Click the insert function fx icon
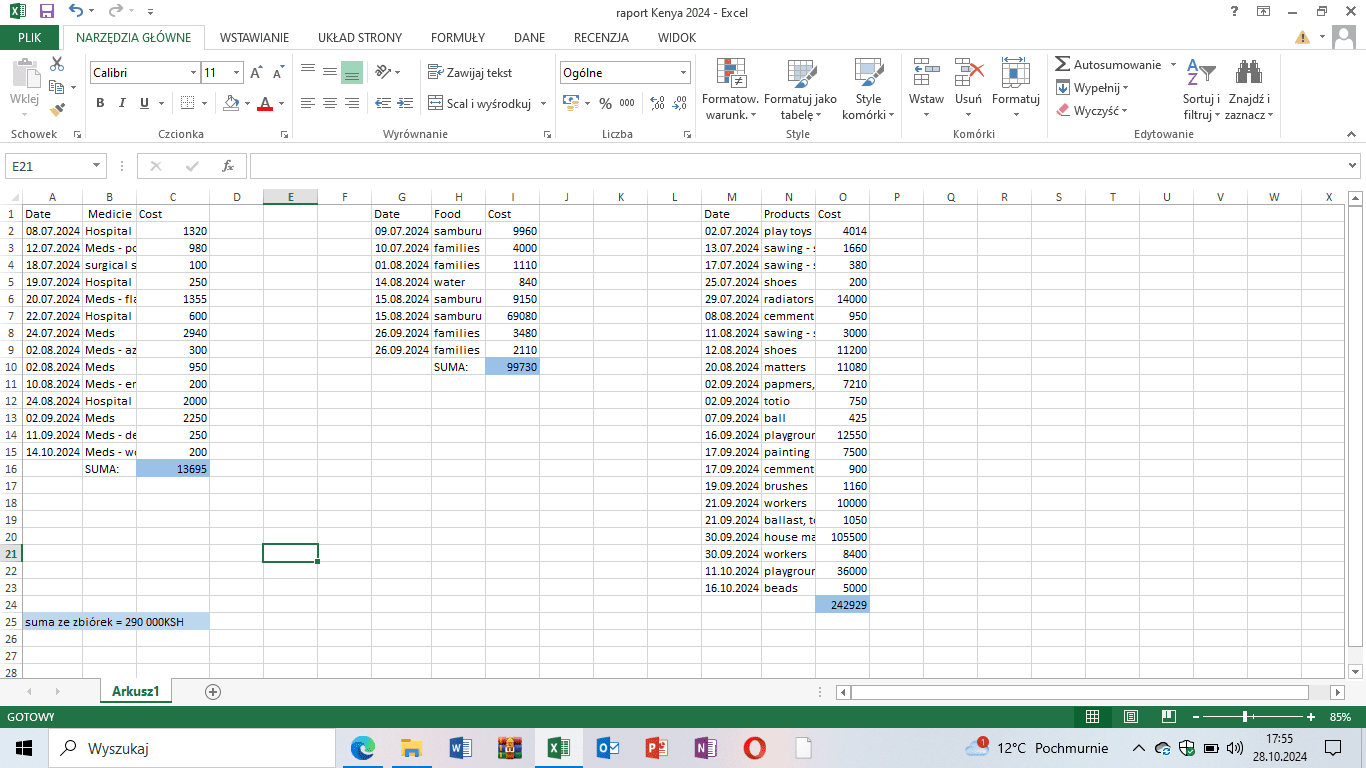The image size is (1366, 768). pyautogui.click(x=228, y=166)
